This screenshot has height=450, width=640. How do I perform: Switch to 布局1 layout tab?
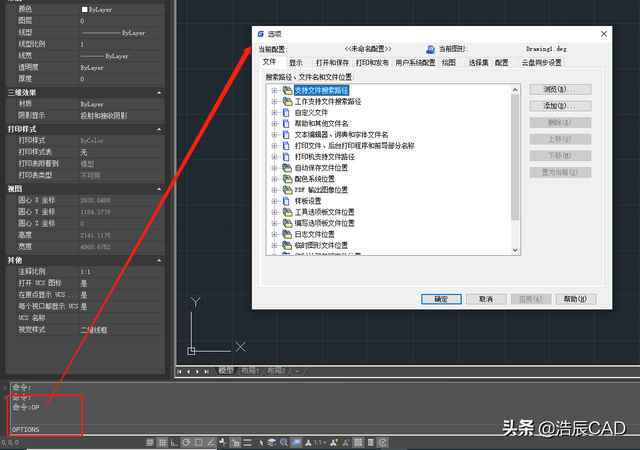click(x=250, y=371)
